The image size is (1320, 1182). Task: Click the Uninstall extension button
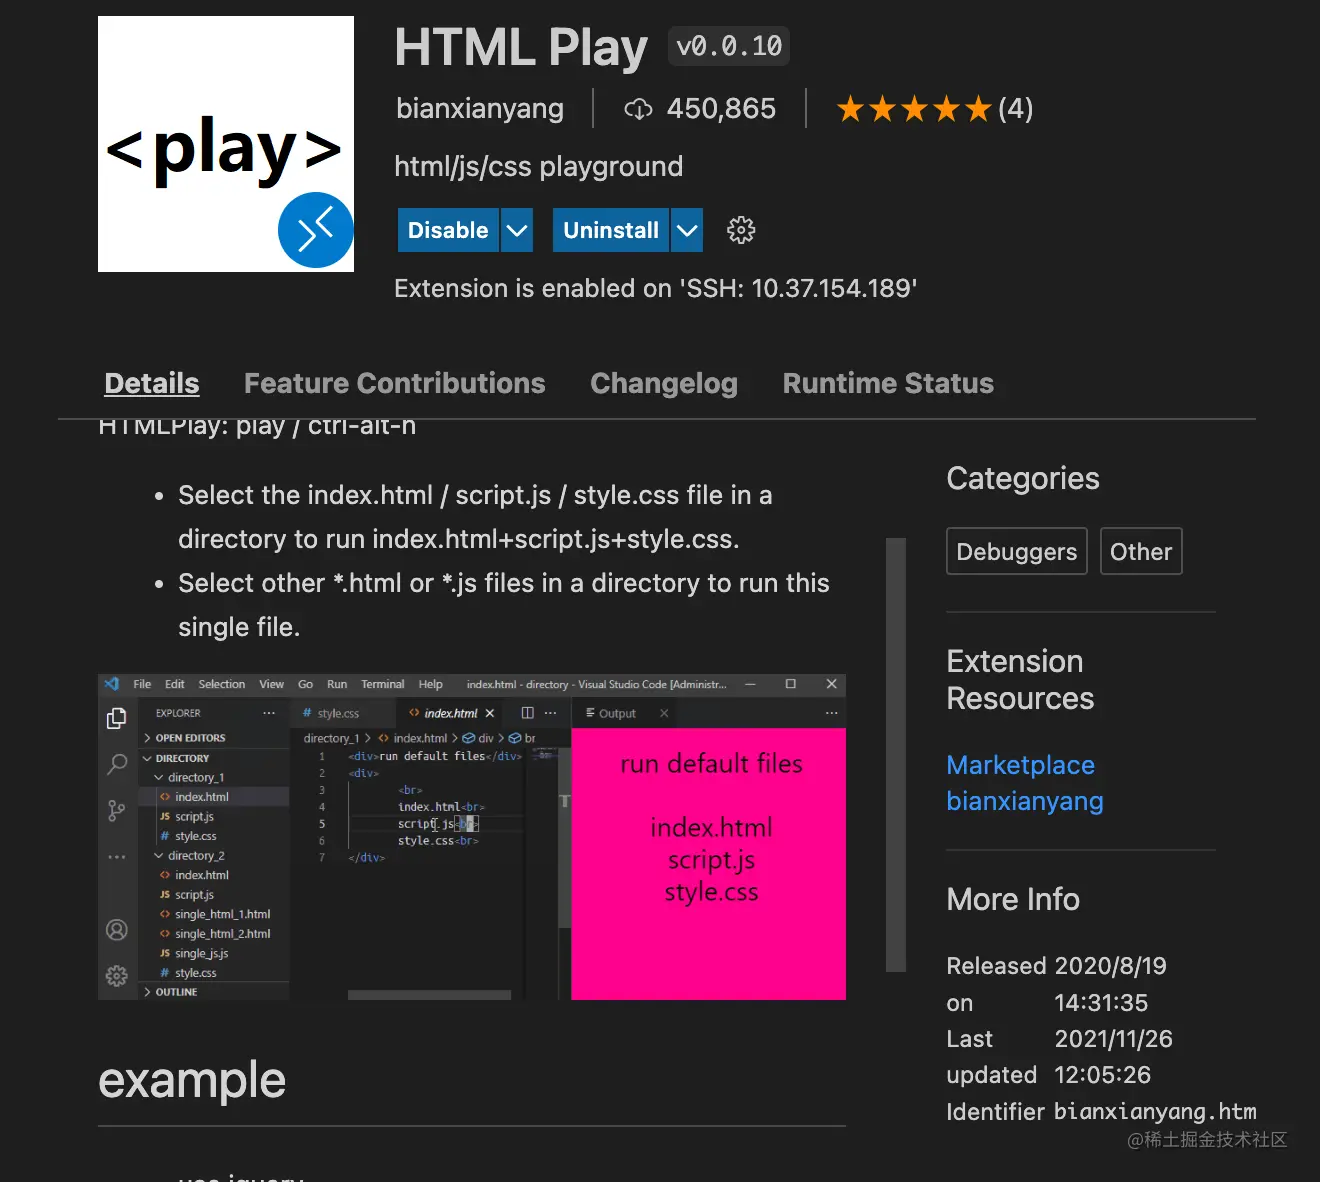tap(611, 230)
